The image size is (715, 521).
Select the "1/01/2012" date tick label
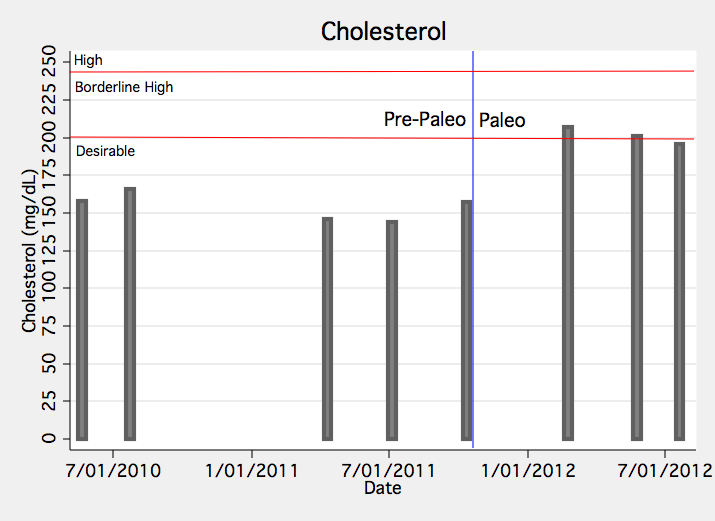pos(527,471)
